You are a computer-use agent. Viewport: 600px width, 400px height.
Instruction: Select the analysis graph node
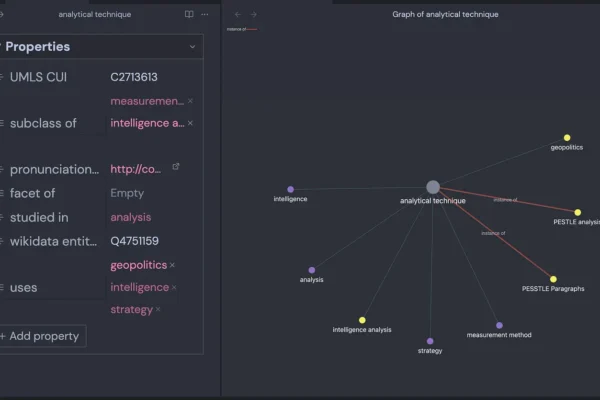tap(312, 270)
